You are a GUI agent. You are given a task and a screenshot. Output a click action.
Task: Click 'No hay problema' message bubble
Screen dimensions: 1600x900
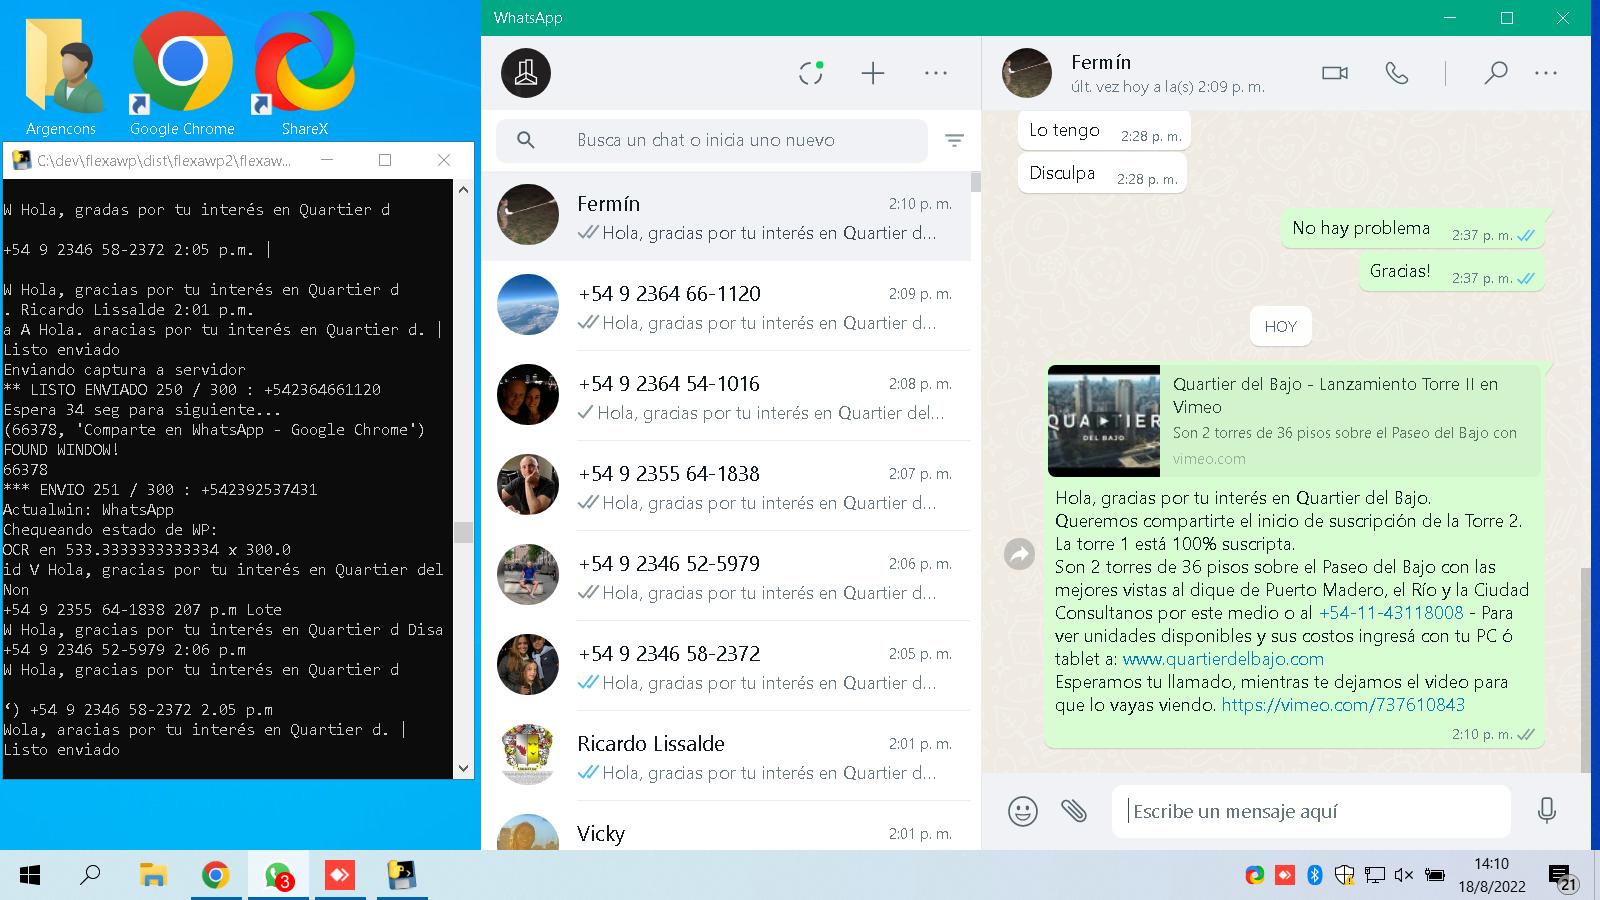[x=1411, y=229]
